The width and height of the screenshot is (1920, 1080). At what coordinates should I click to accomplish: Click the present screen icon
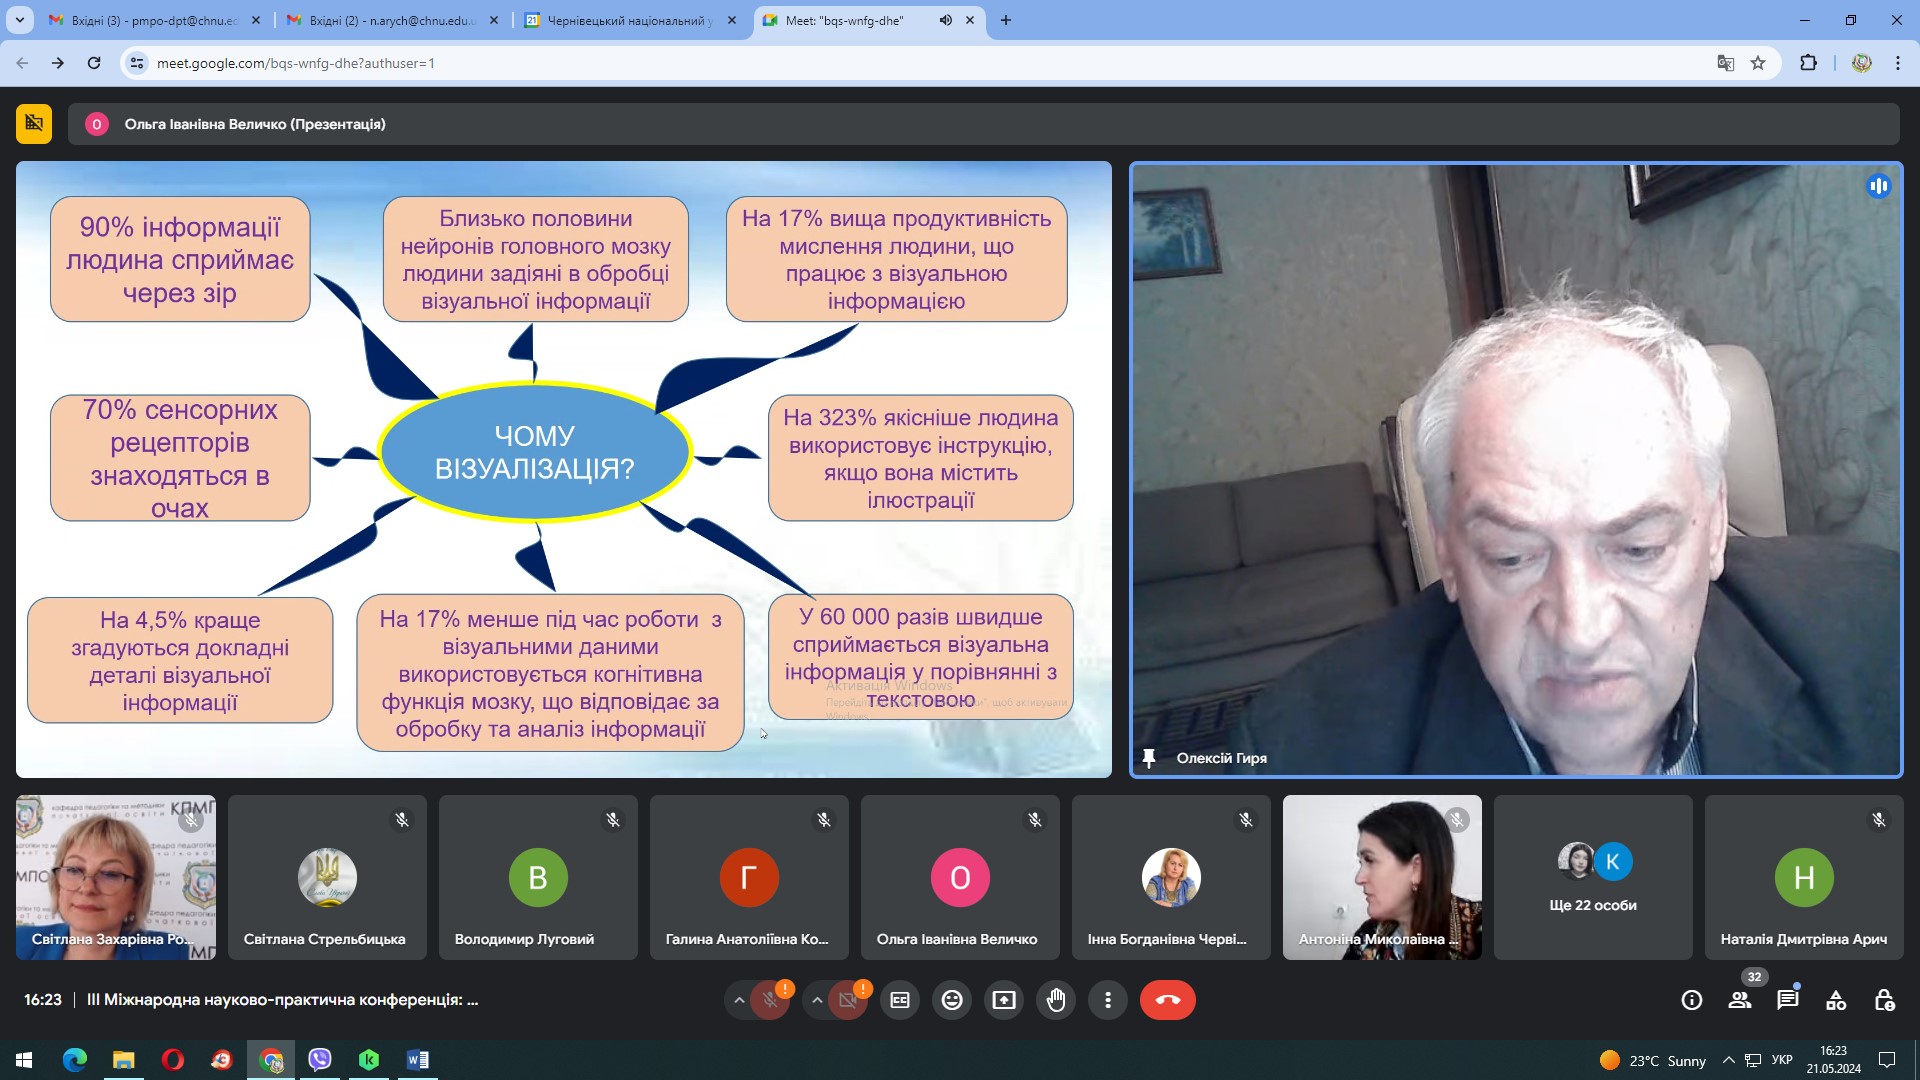tap(1004, 1000)
